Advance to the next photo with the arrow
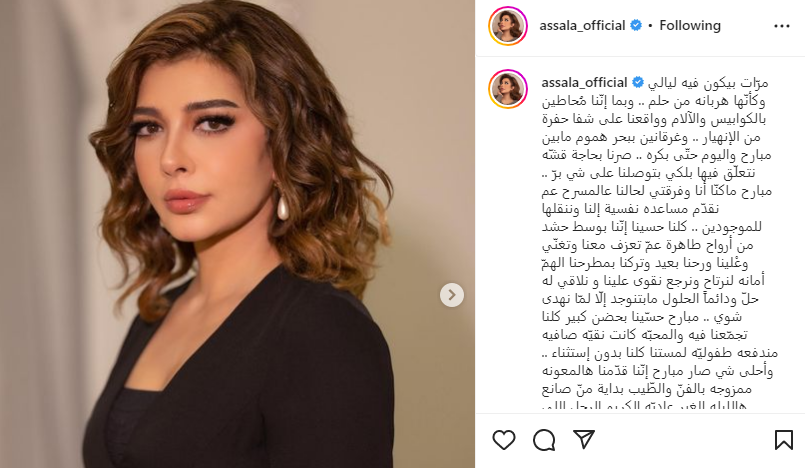805x468 pixels. (452, 295)
